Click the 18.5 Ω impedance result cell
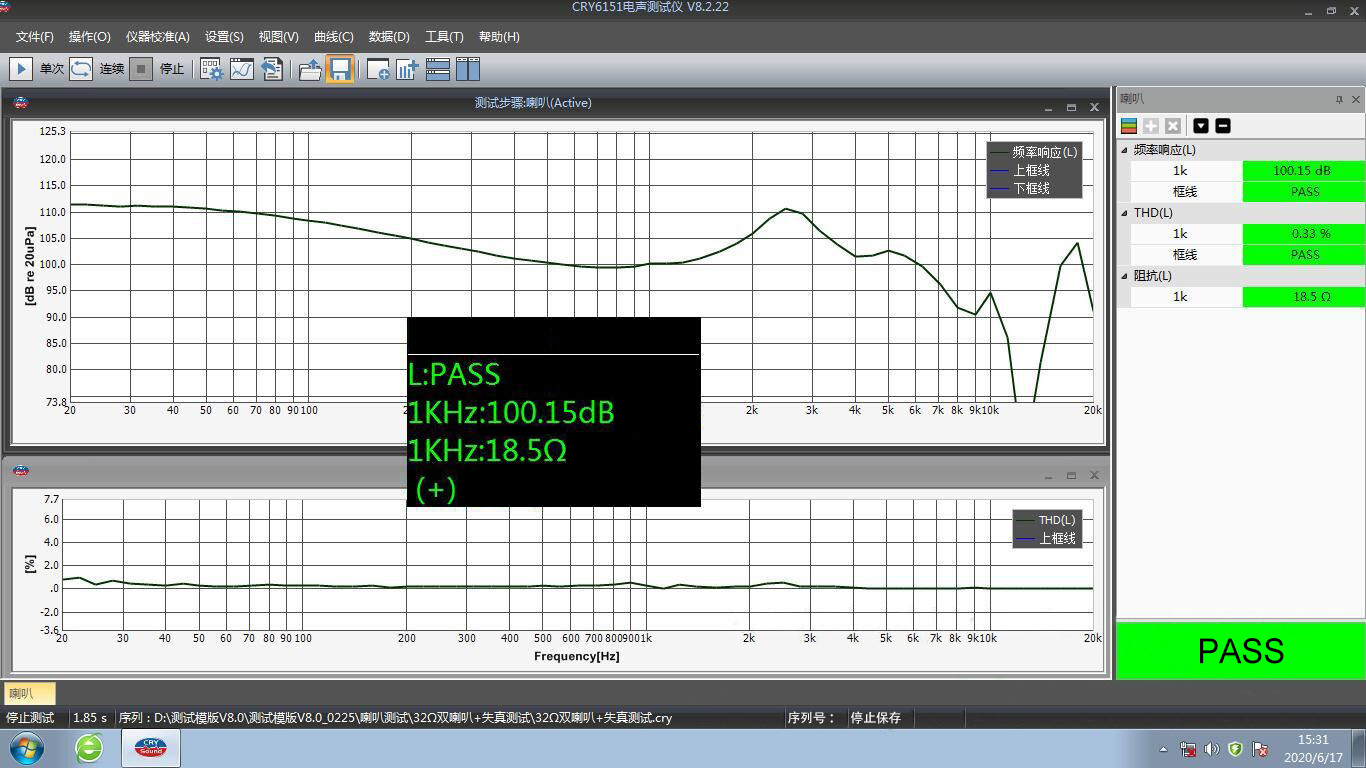The image size is (1366, 768). (1302, 297)
